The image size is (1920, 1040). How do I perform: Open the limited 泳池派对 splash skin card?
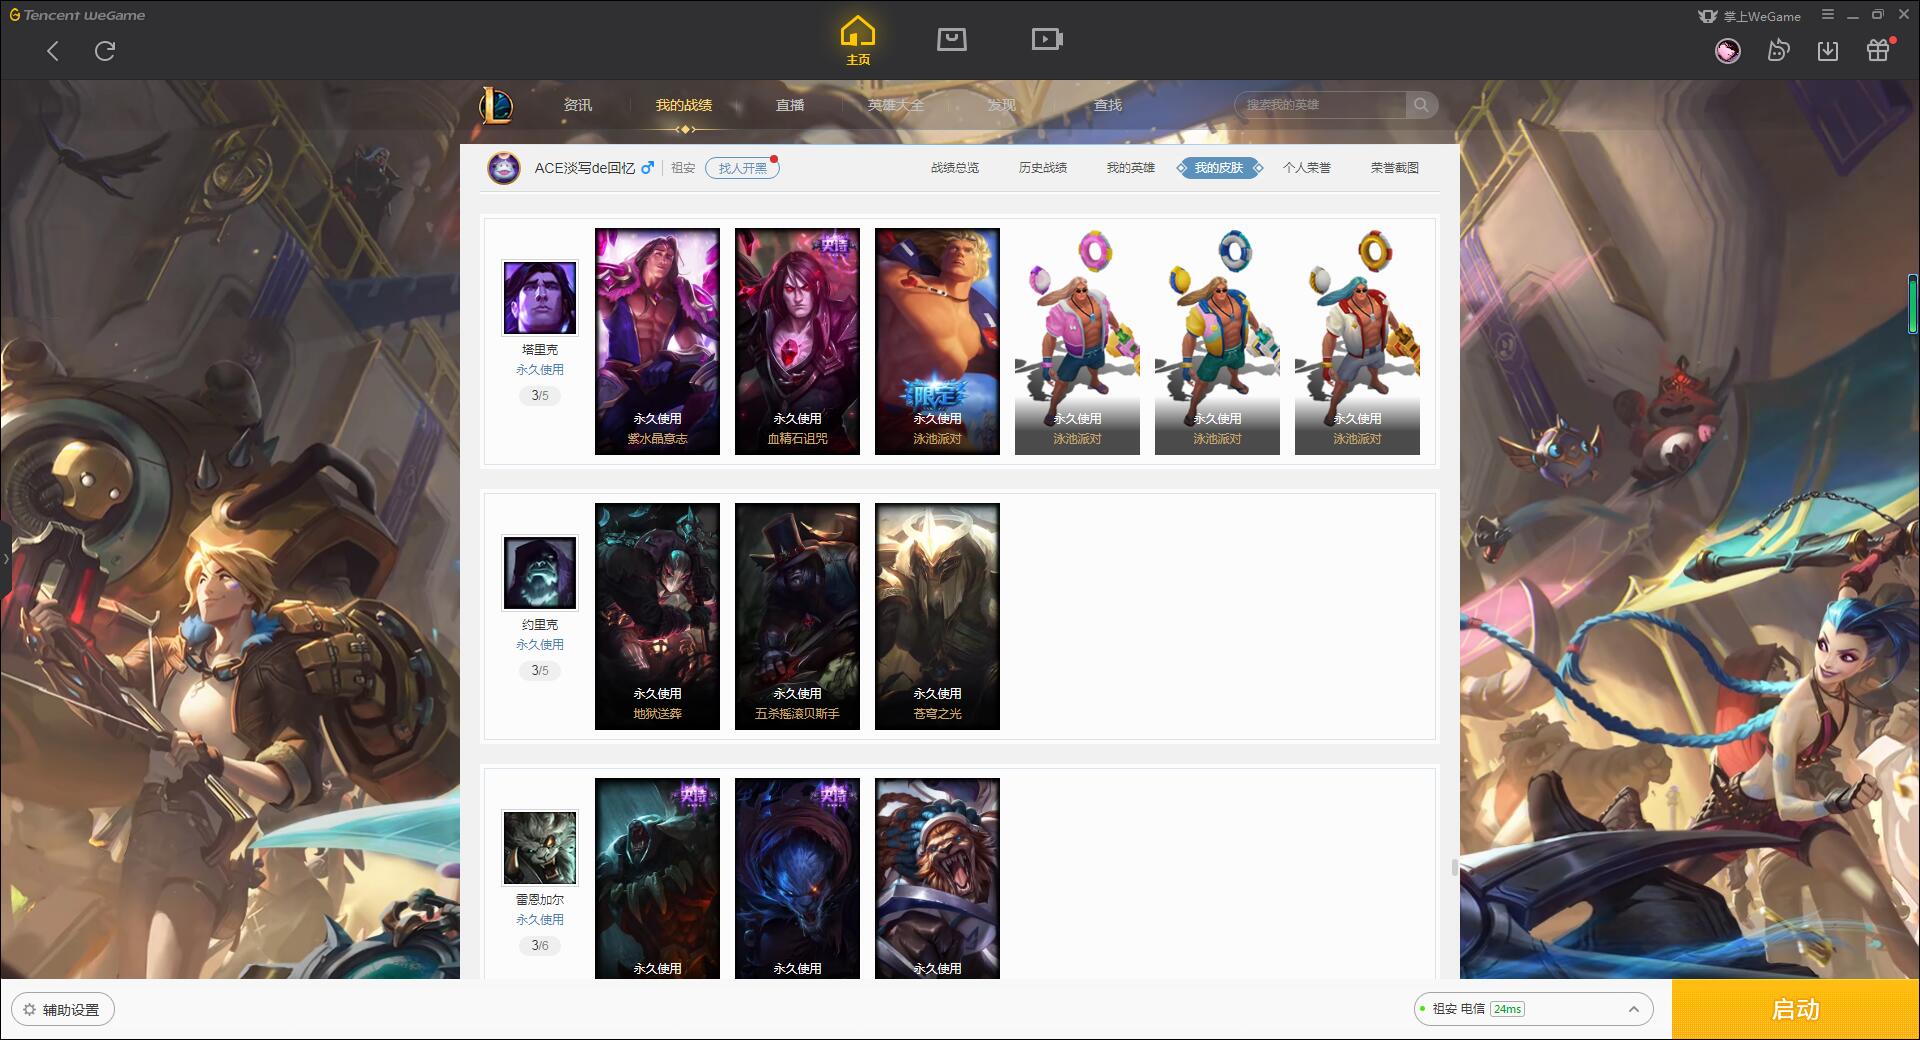click(937, 341)
